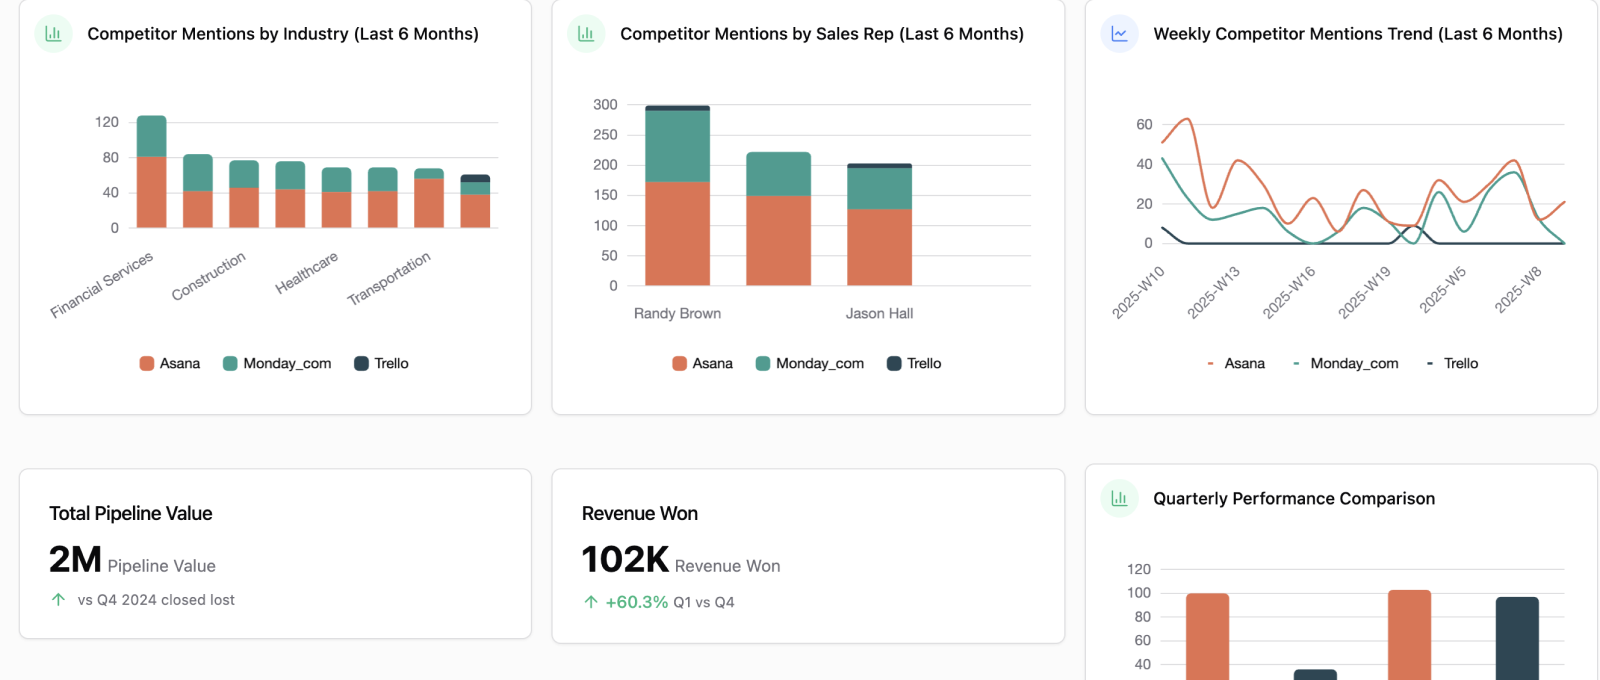Image resolution: width=1600 pixels, height=680 pixels.
Task: Toggle Monday_com legend in the Weekly Trend chart
Action: pyautogui.click(x=1345, y=363)
